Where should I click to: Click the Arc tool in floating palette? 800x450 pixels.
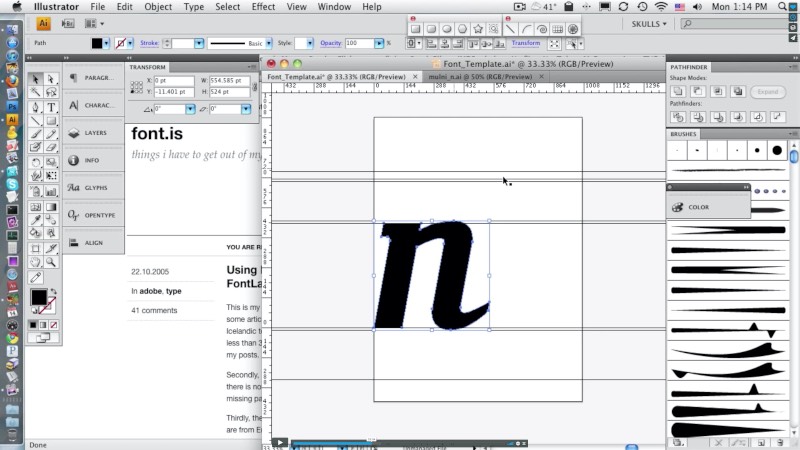pos(526,29)
